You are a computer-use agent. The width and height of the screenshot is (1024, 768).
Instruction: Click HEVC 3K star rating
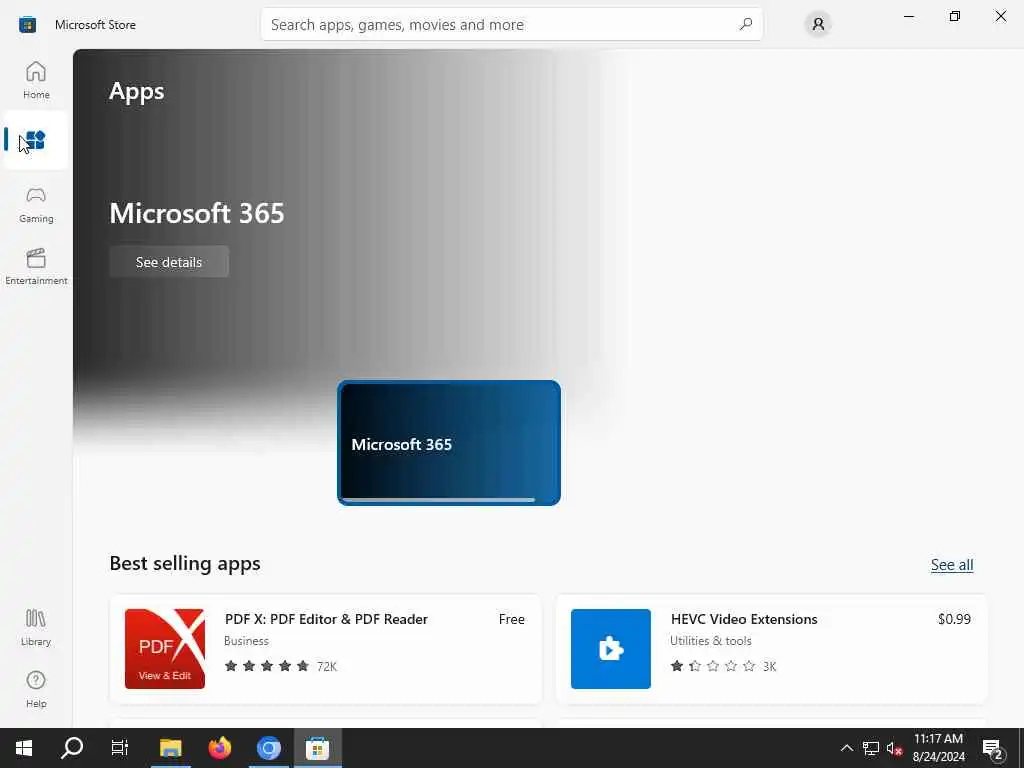[724, 666]
